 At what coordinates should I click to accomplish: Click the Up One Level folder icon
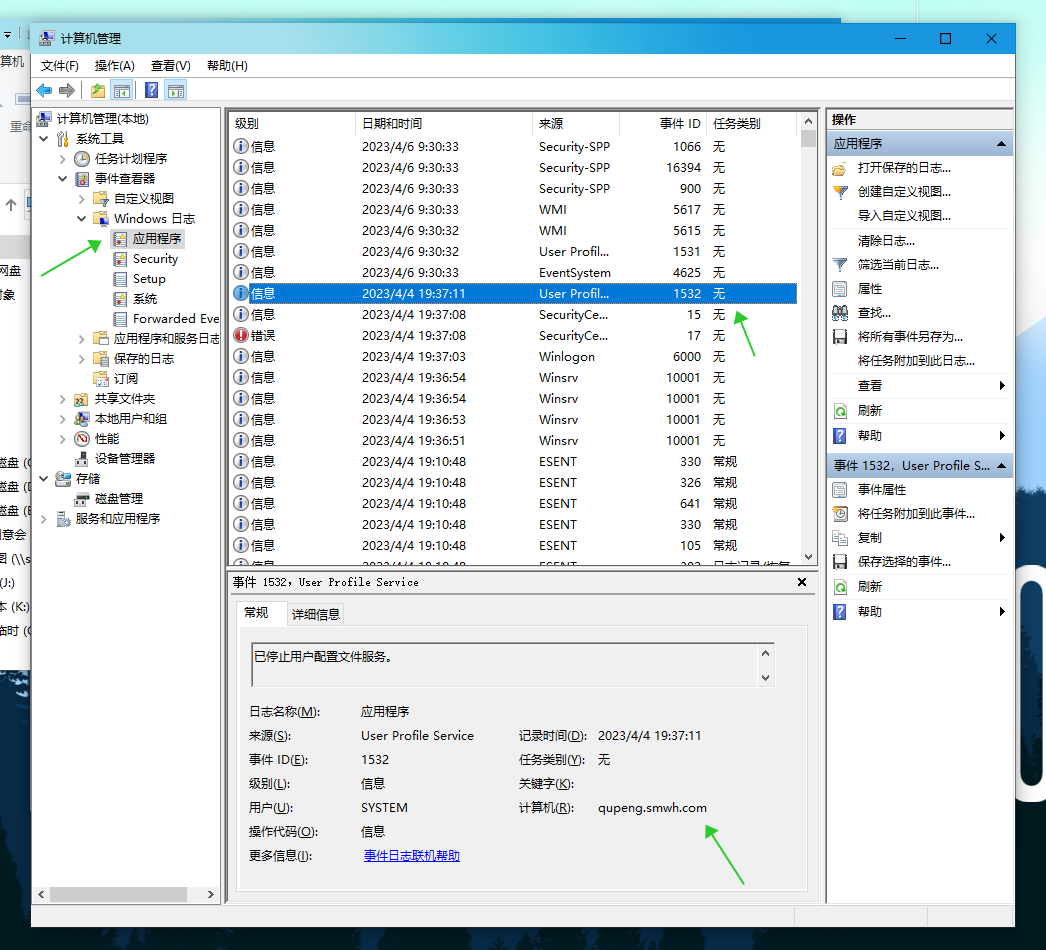[98, 91]
